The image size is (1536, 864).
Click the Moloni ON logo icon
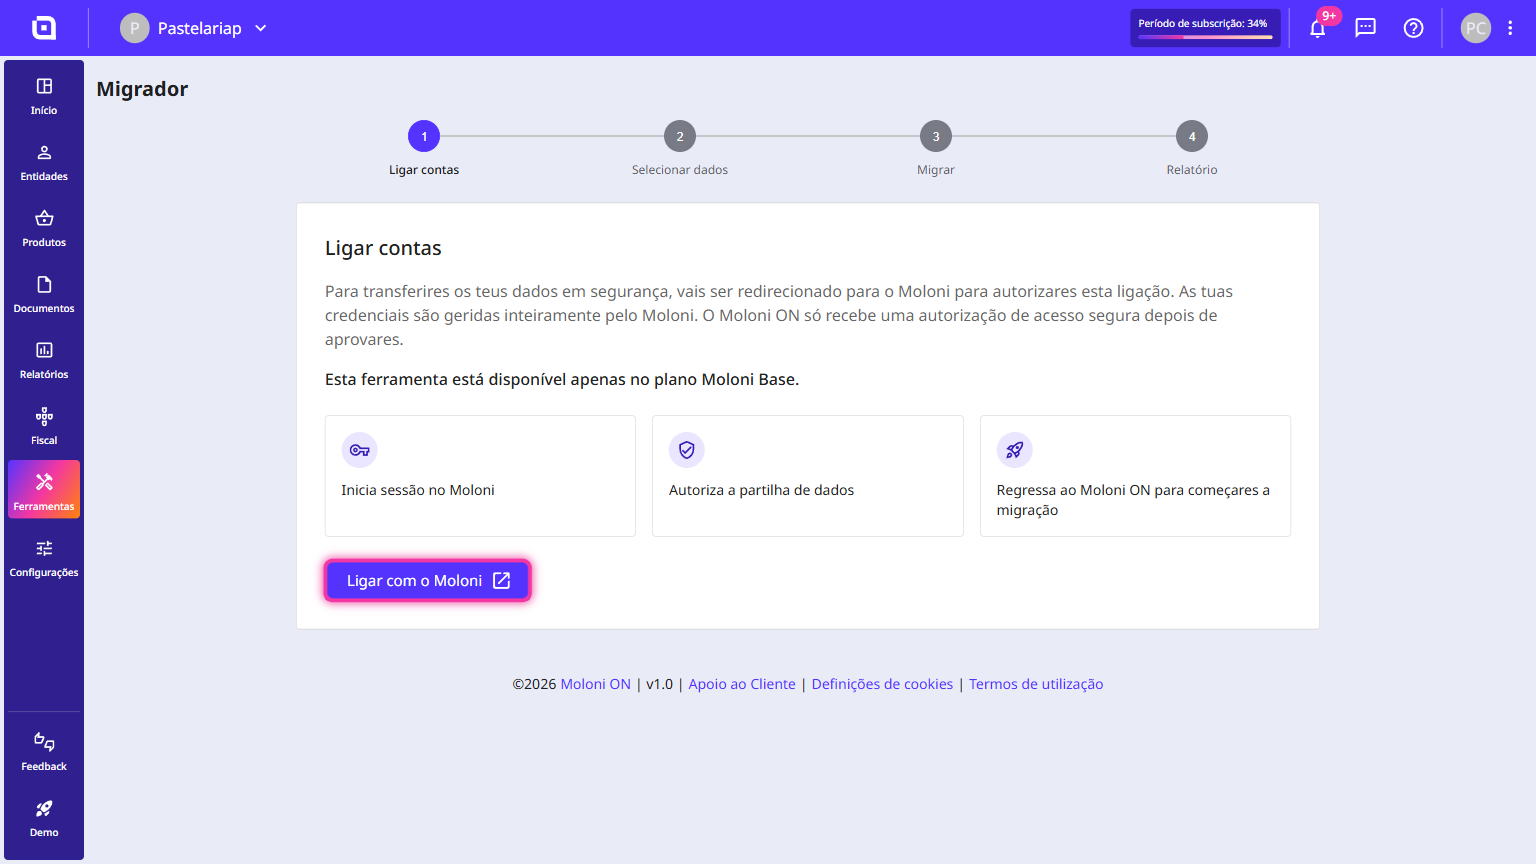click(44, 28)
